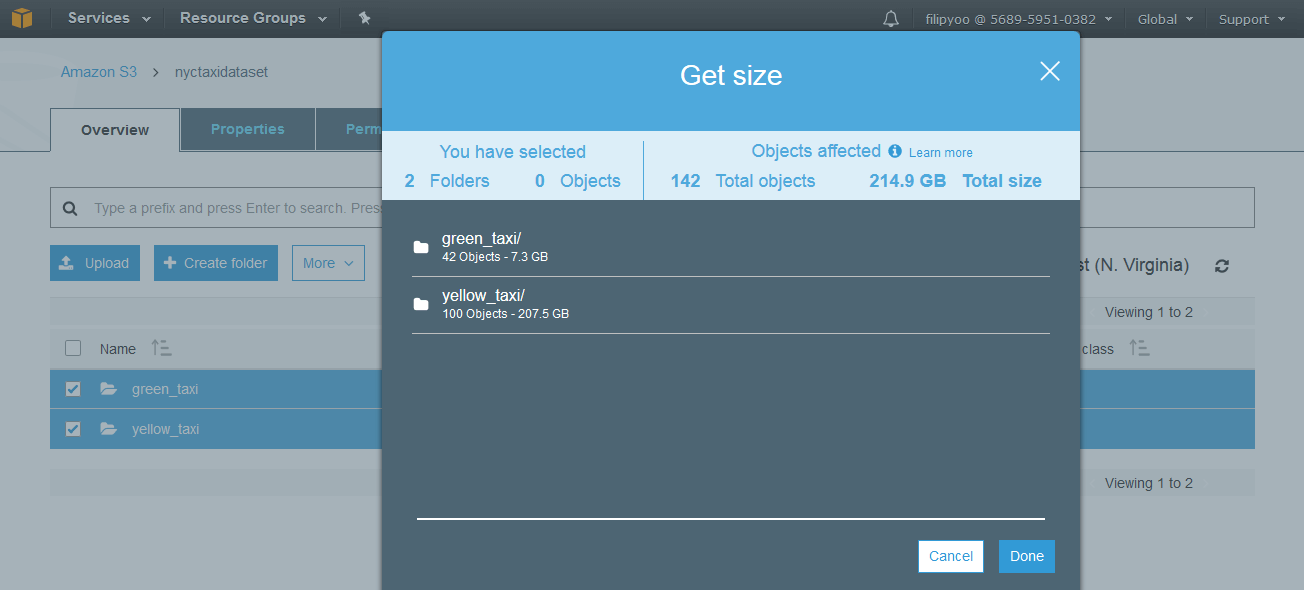Open the Support dropdown menu
1304x590 pixels.
click(1250, 19)
